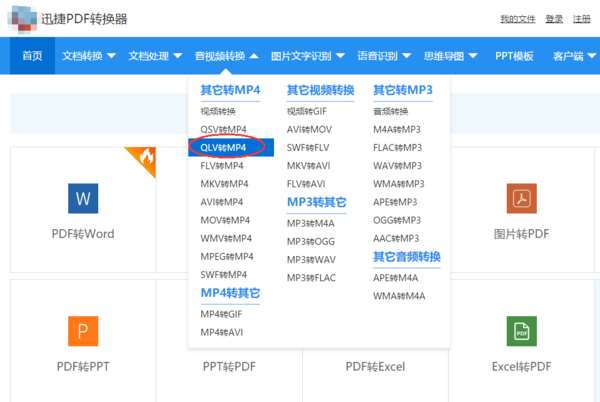The height and width of the screenshot is (402, 600).
Task: Open the PDF转PPT tool label
Action: point(83,366)
